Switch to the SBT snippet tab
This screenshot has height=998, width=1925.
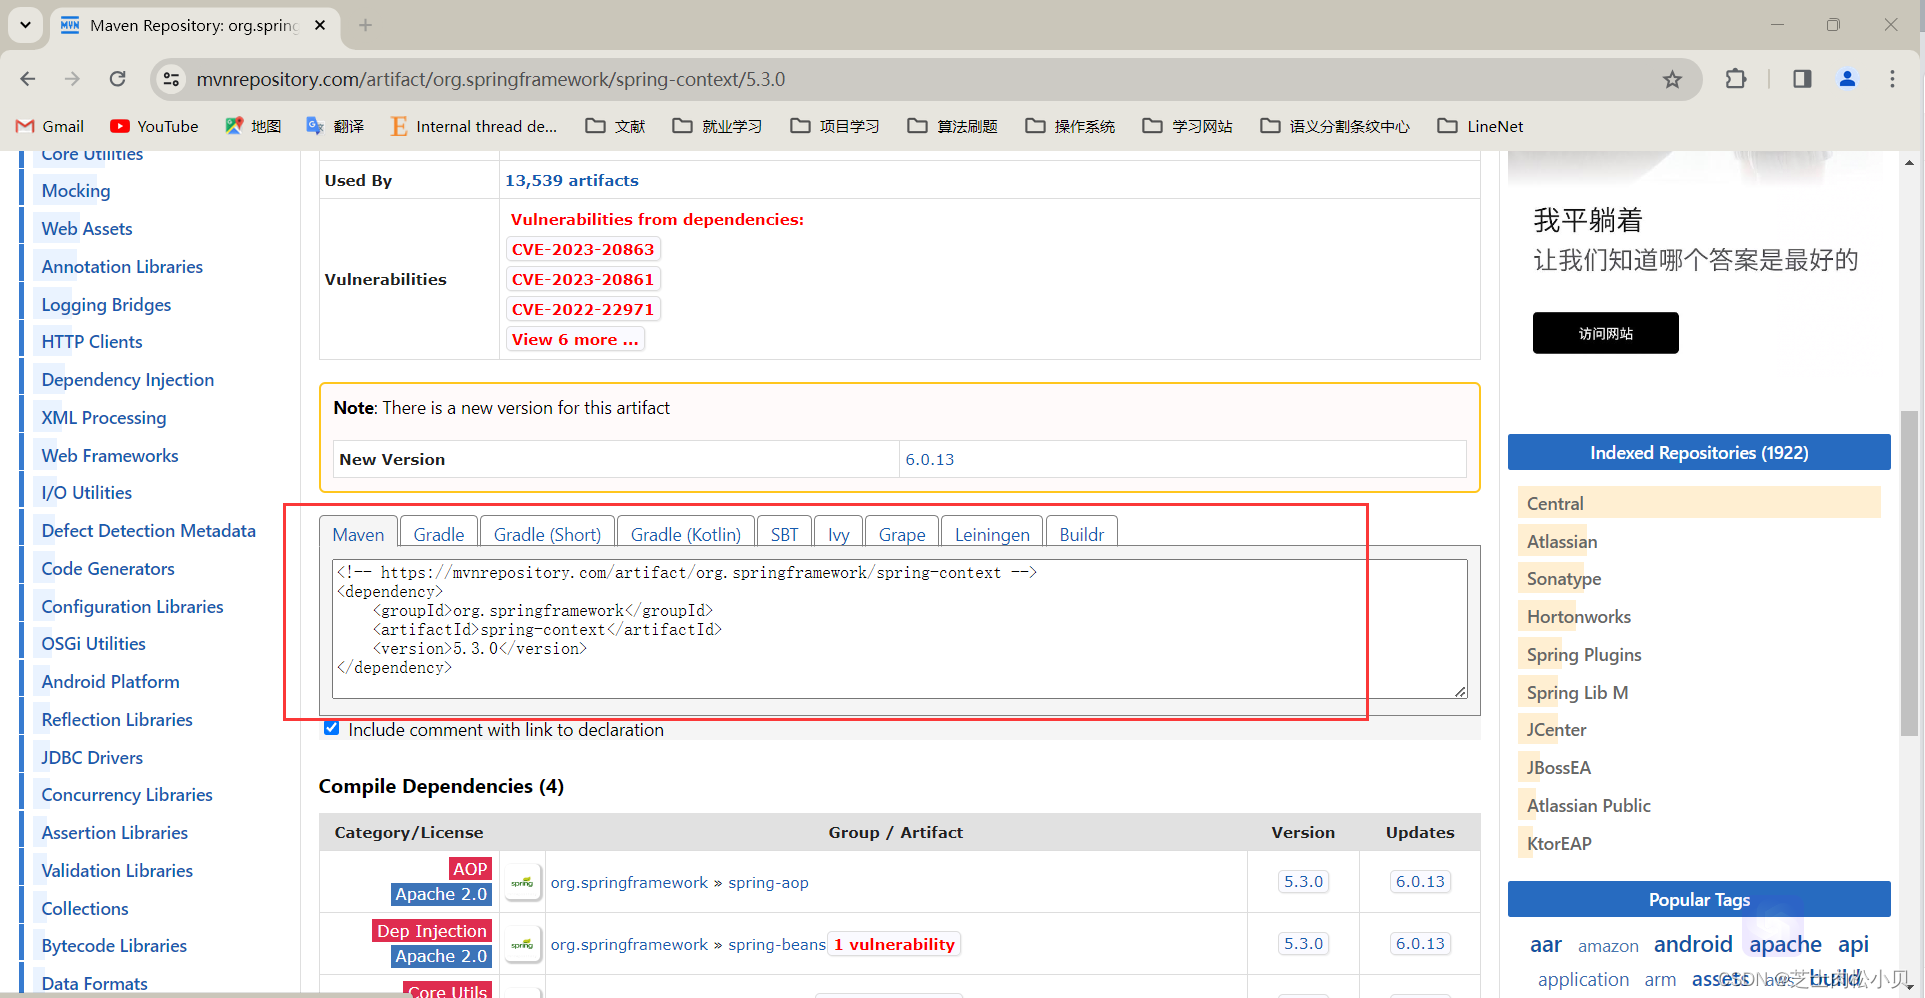pos(784,533)
